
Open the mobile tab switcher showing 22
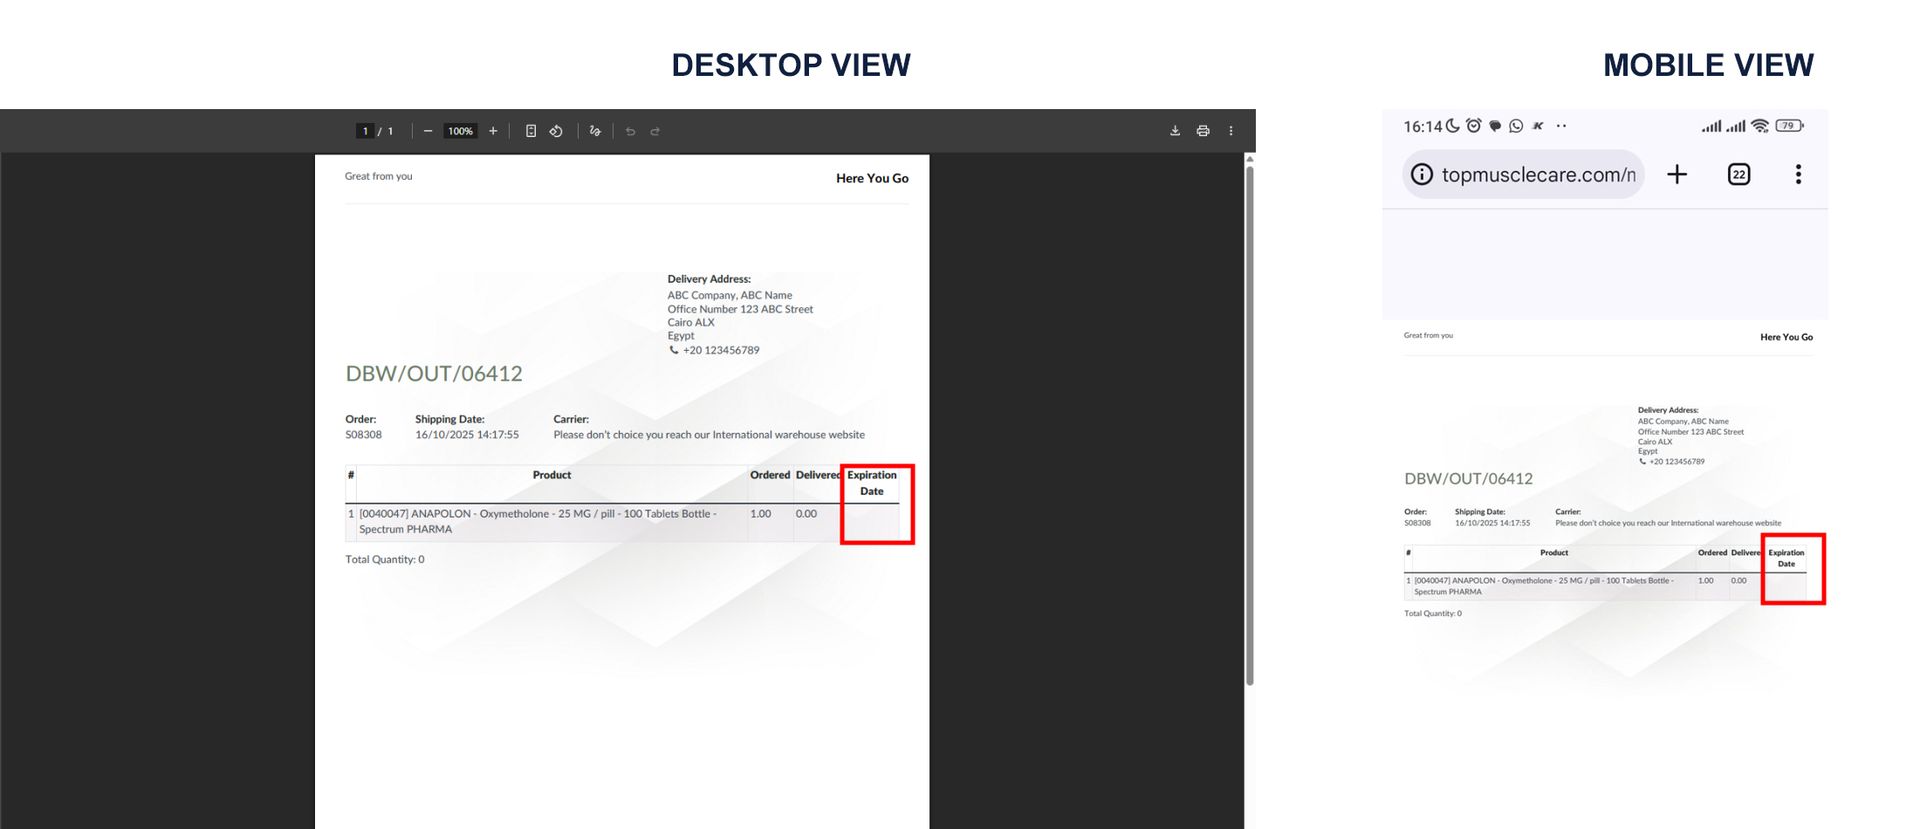point(1739,174)
